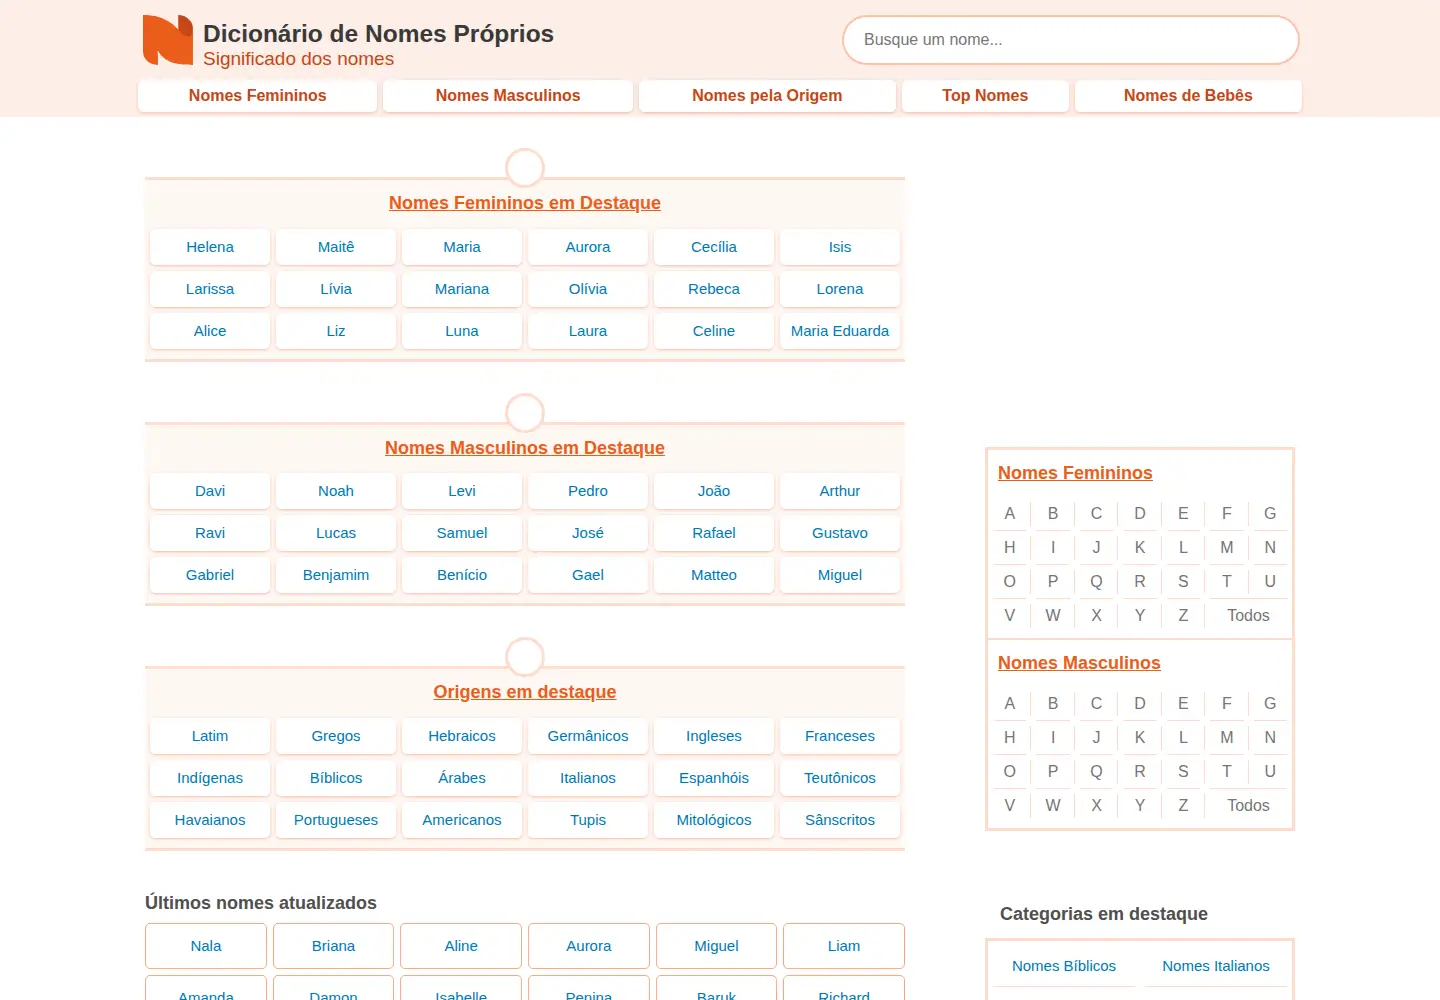Open the Nomes pela Origem menu
This screenshot has height=1000, width=1440.
coord(767,96)
